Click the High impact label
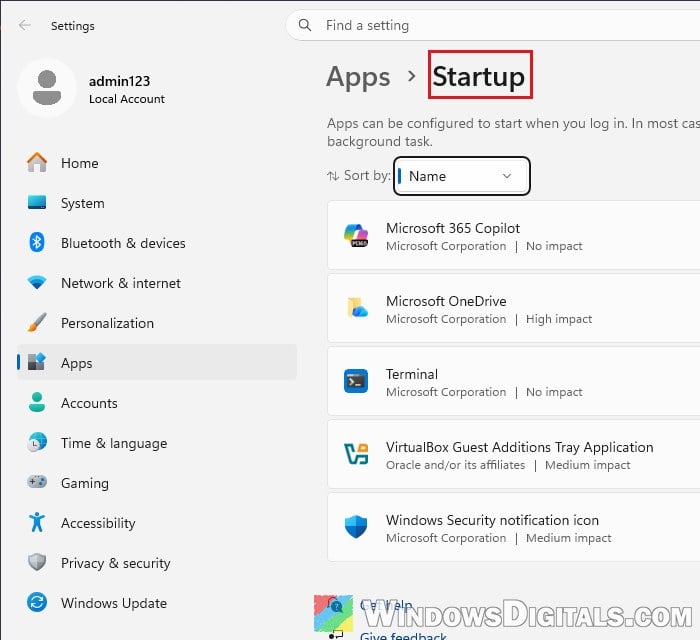The width and height of the screenshot is (700, 640). tap(559, 319)
